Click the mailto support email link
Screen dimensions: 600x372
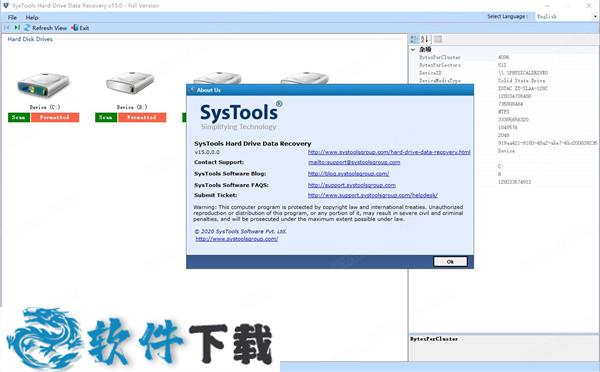pyautogui.click(x=354, y=162)
